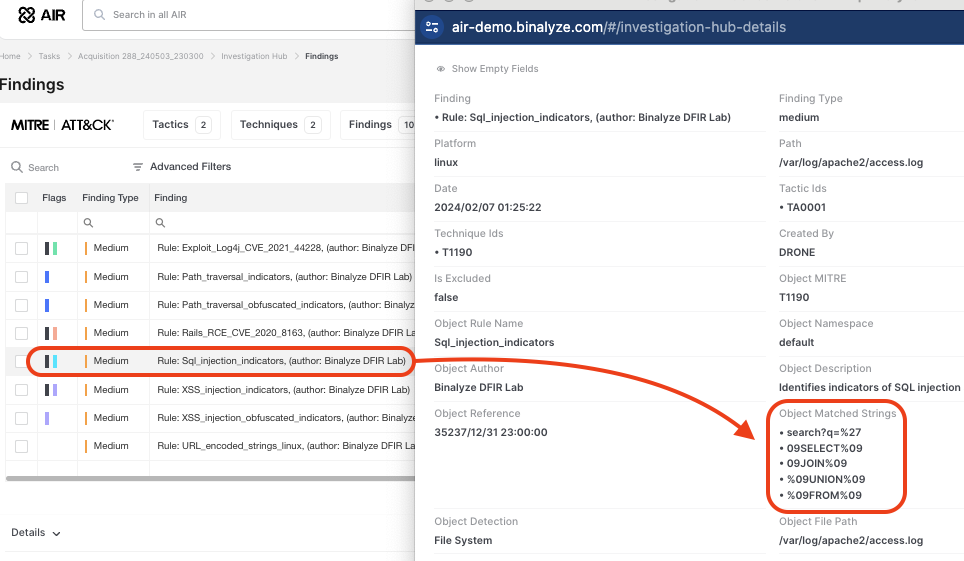Click the site settings icon in address bar
The height and width of the screenshot is (561, 964).
[x=432, y=27]
